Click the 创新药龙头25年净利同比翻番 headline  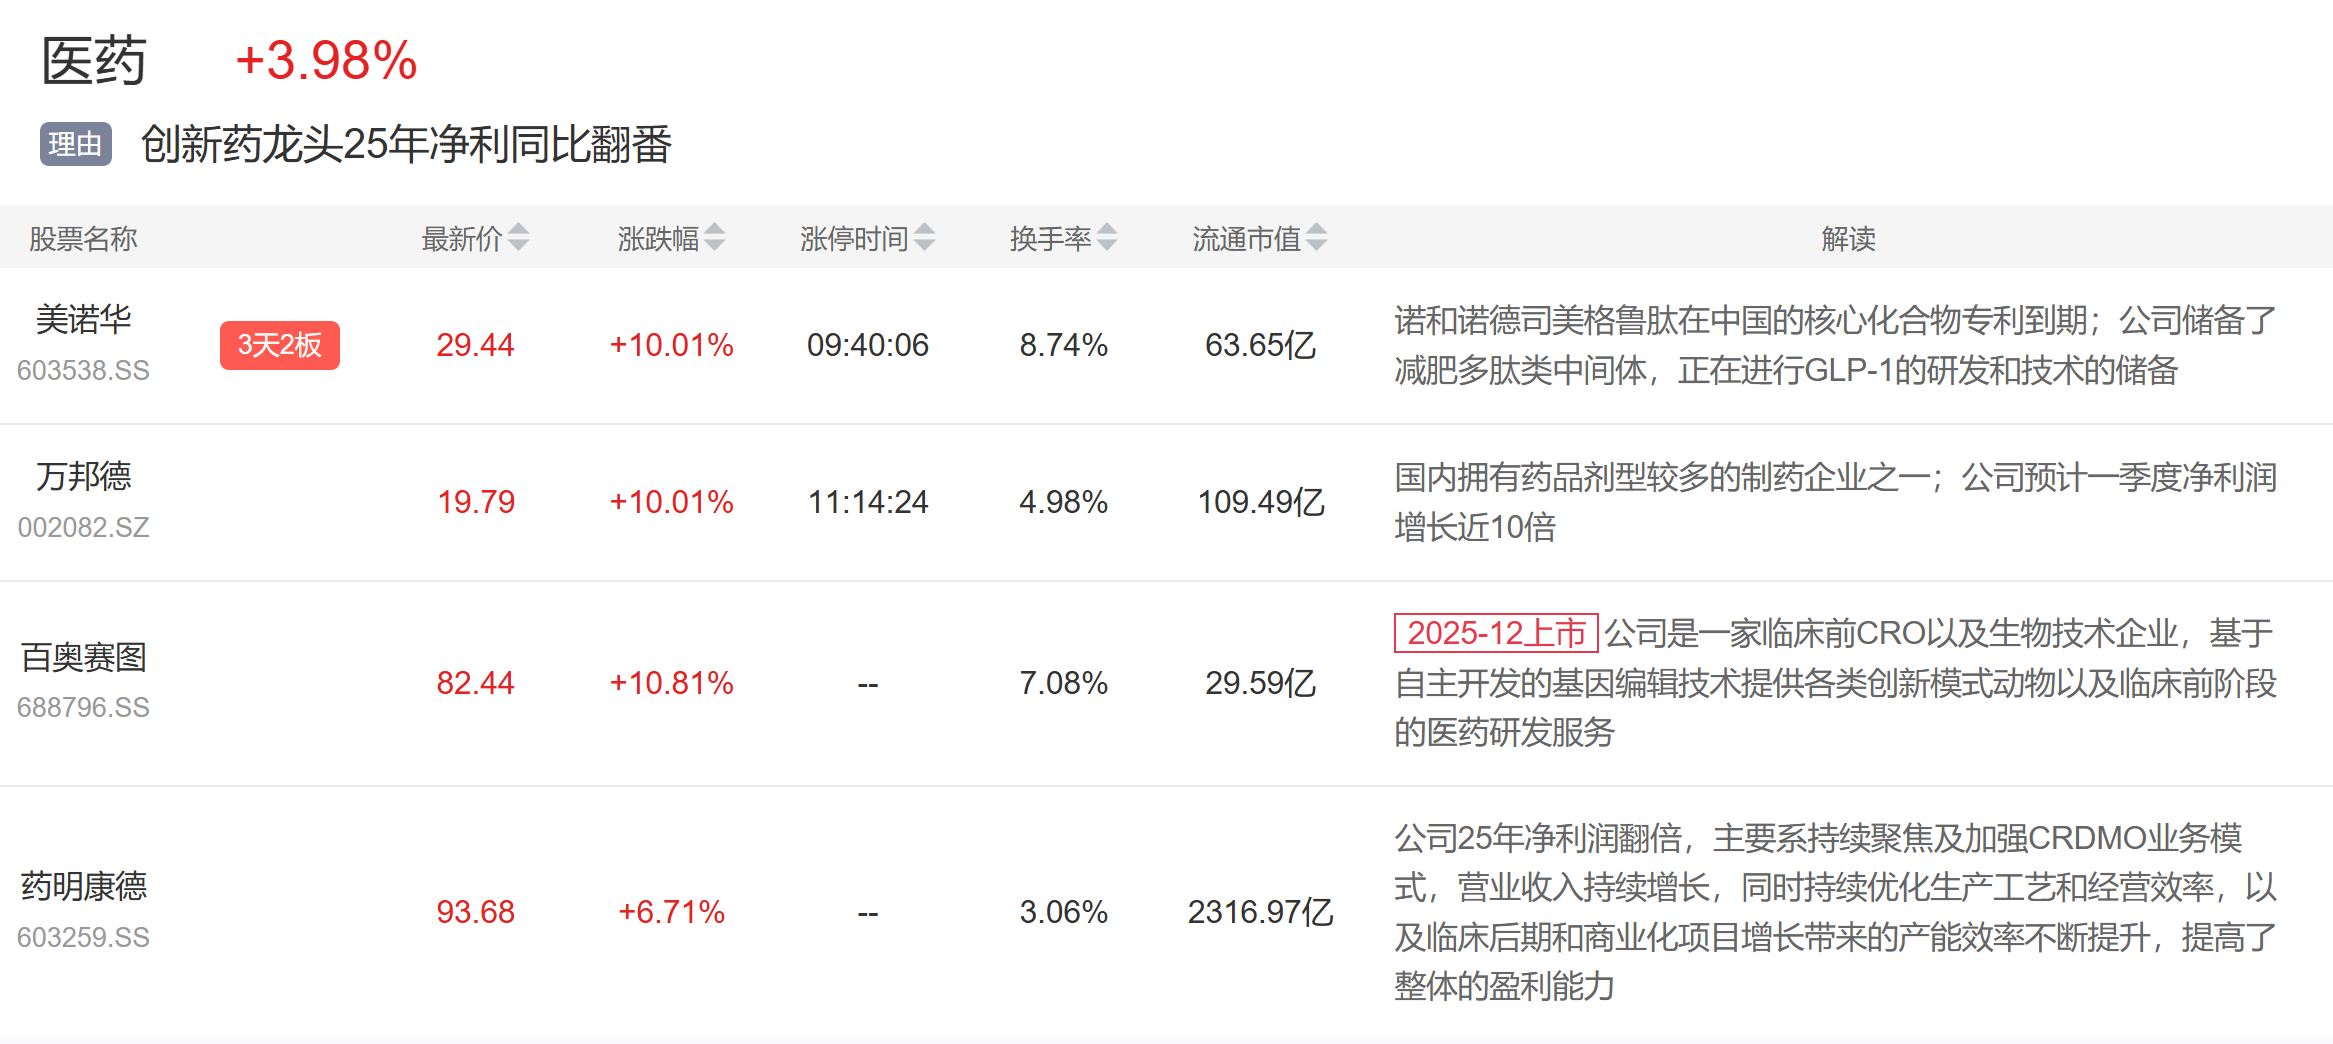406,145
